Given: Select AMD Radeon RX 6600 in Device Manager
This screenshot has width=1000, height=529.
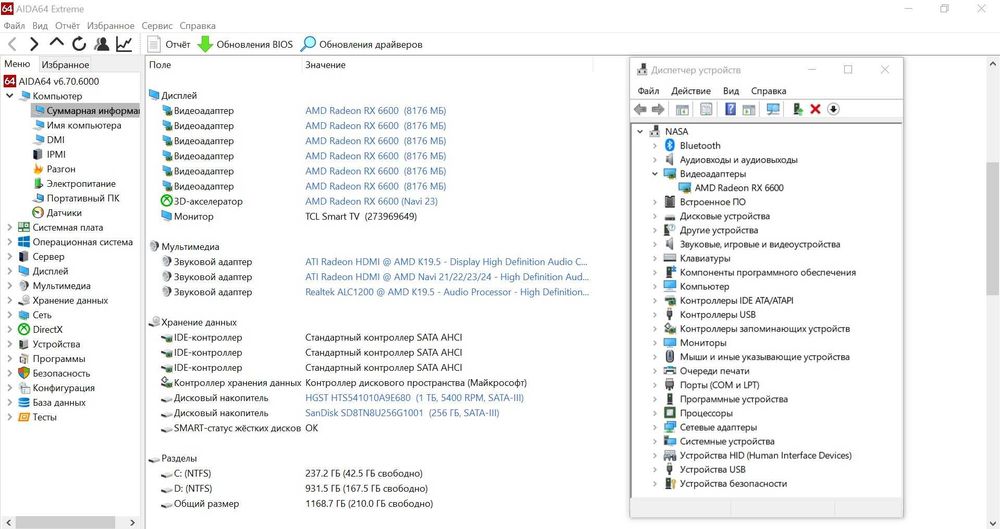Looking at the screenshot, I should (x=739, y=188).
